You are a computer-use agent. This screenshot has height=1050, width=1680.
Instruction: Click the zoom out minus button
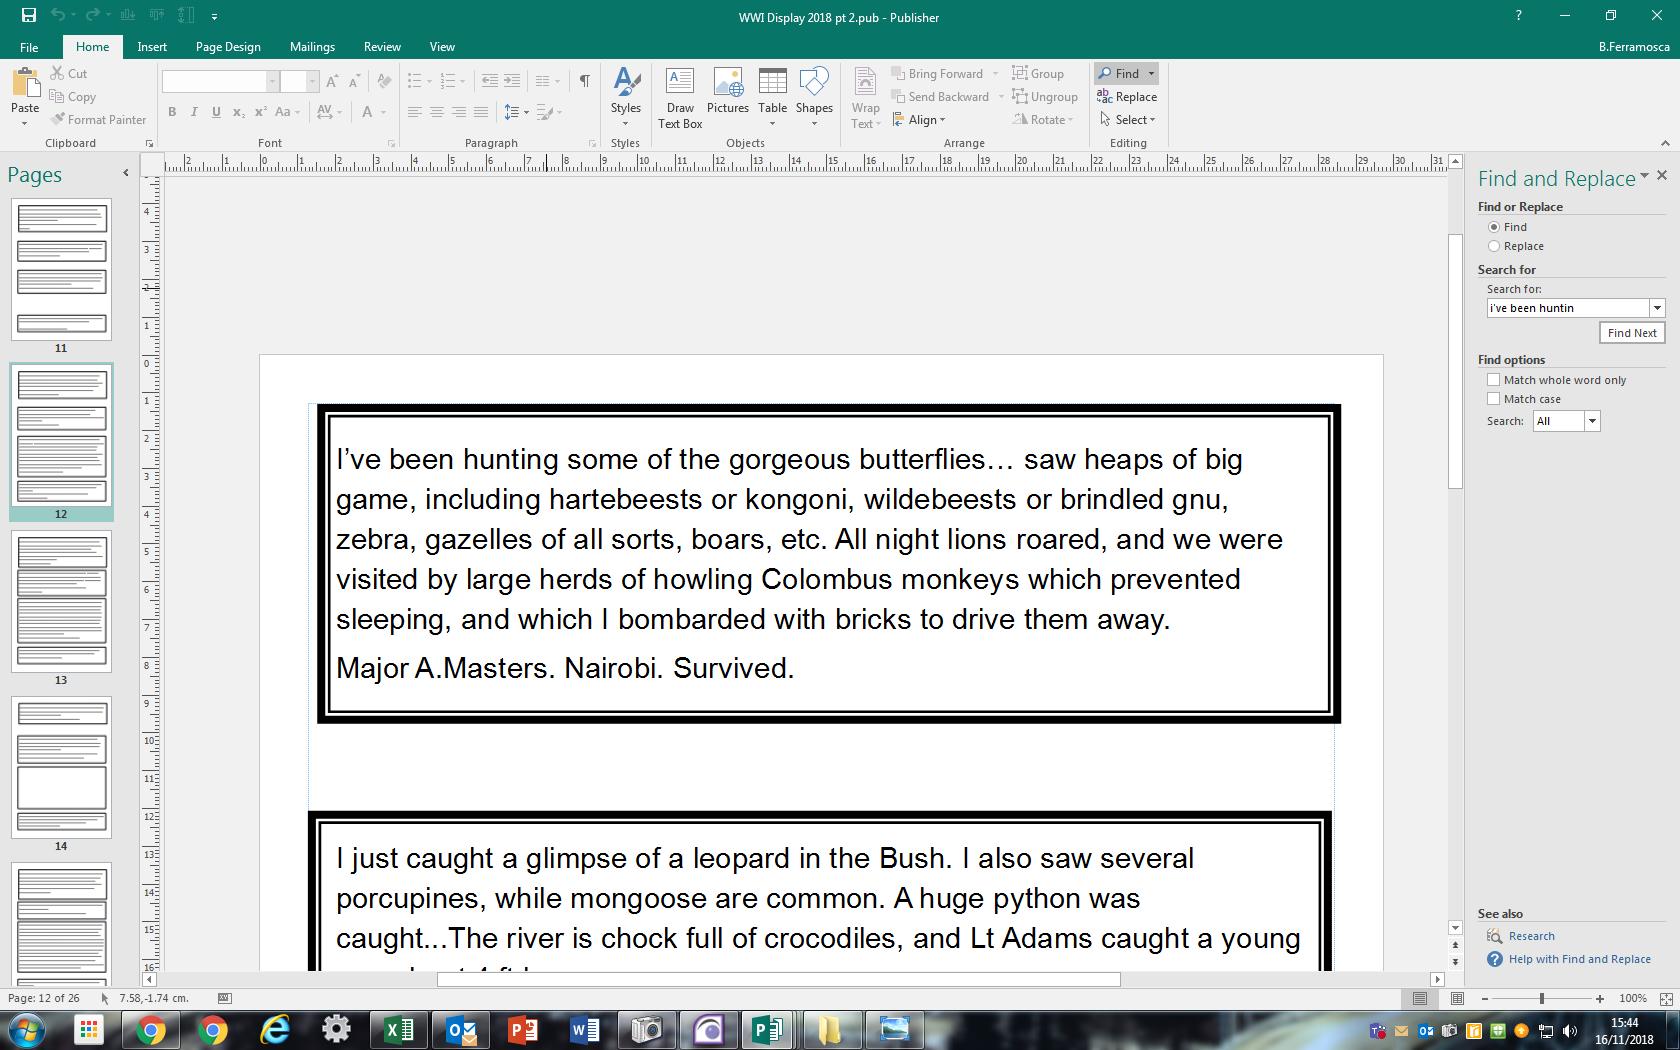(1485, 999)
